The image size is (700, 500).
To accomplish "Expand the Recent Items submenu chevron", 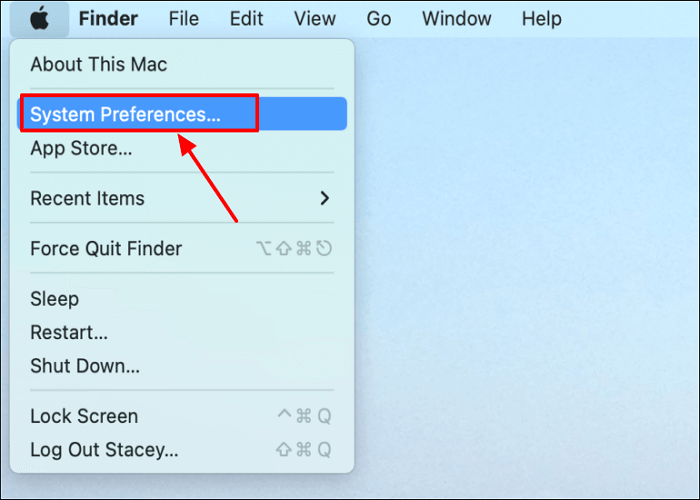I will [324, 198].
